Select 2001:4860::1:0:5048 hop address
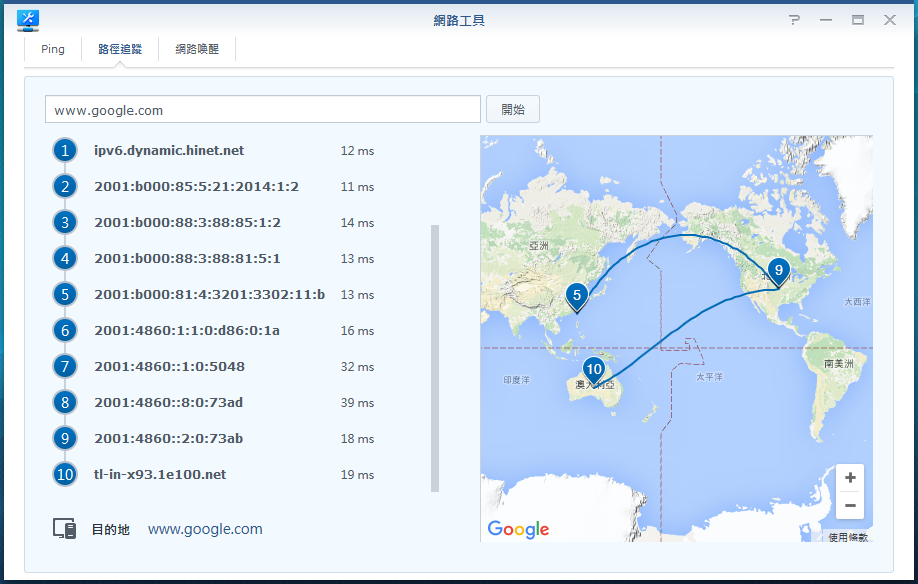The width and height of the screenshot is (918, 584). pyautogui.click(x=169, y=366)
